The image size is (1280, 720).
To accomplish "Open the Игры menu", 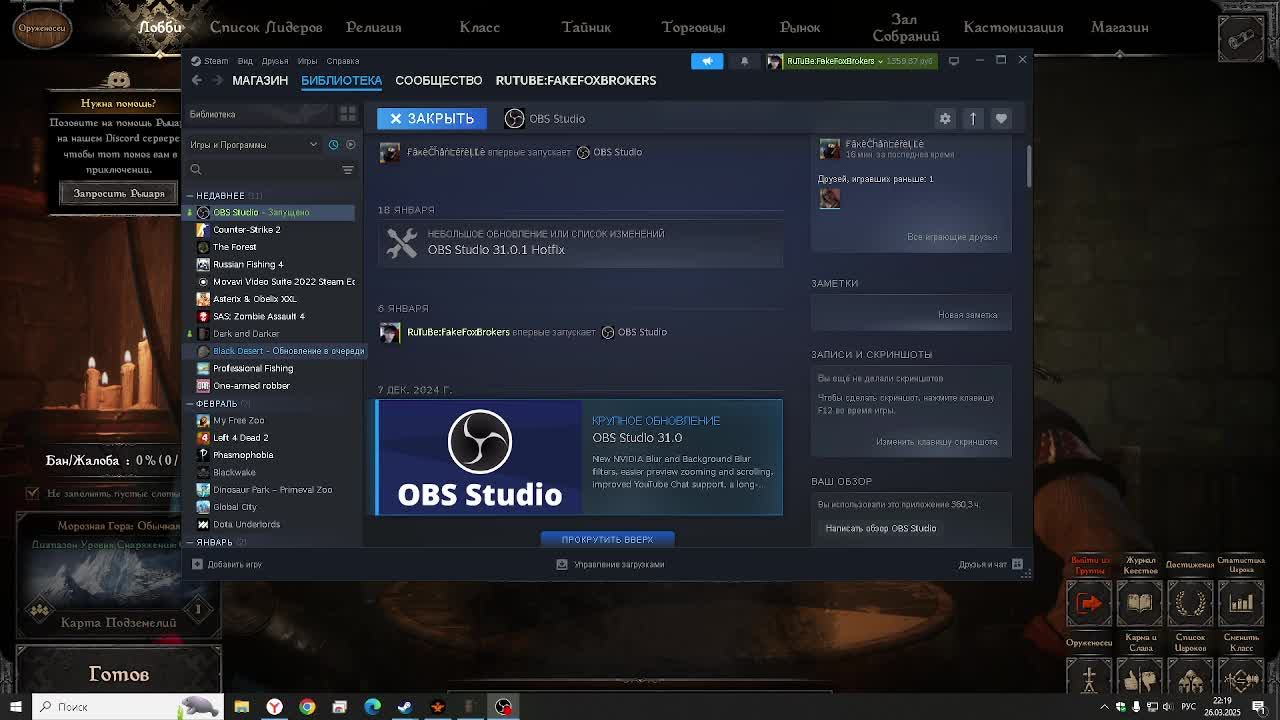I will click(x=307, y=61).
